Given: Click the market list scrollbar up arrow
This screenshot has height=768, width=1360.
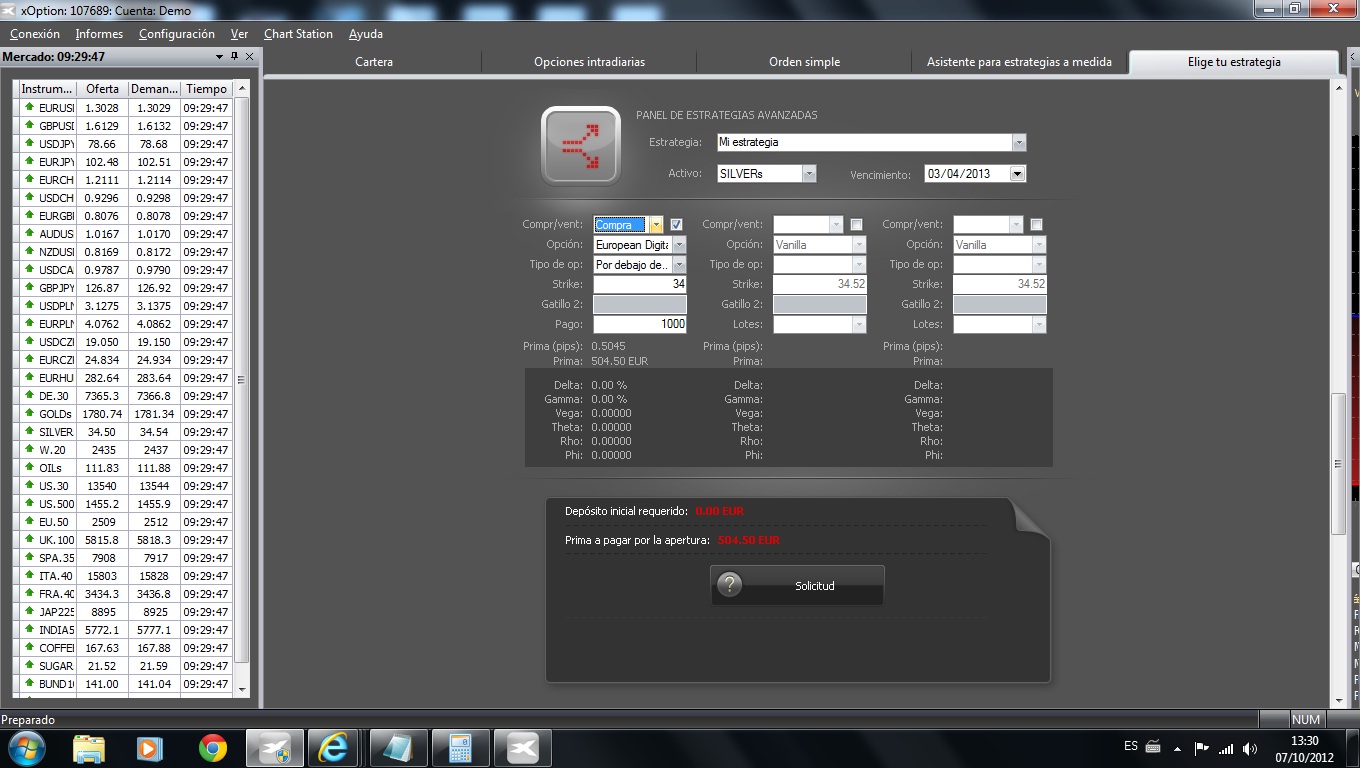Looking at the screenshot, I should [241, 88].
